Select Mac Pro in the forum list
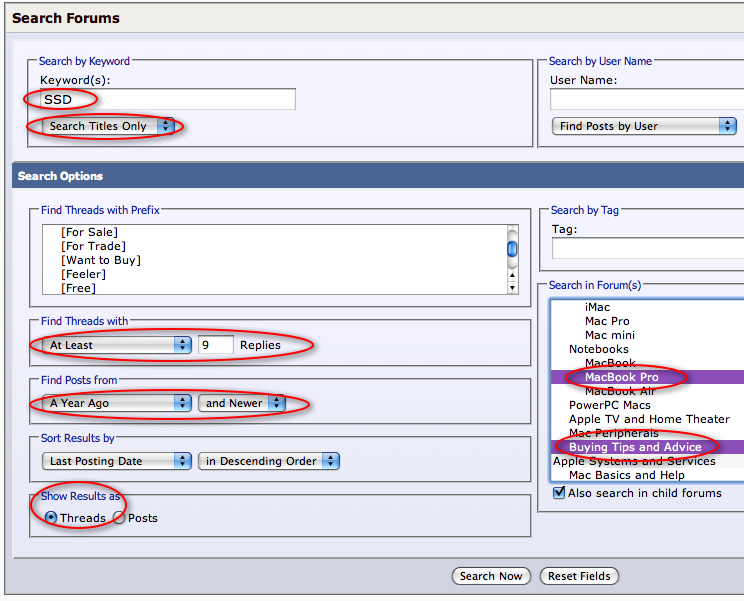This screenshot has height=601, width=744. tap(607, 321)
